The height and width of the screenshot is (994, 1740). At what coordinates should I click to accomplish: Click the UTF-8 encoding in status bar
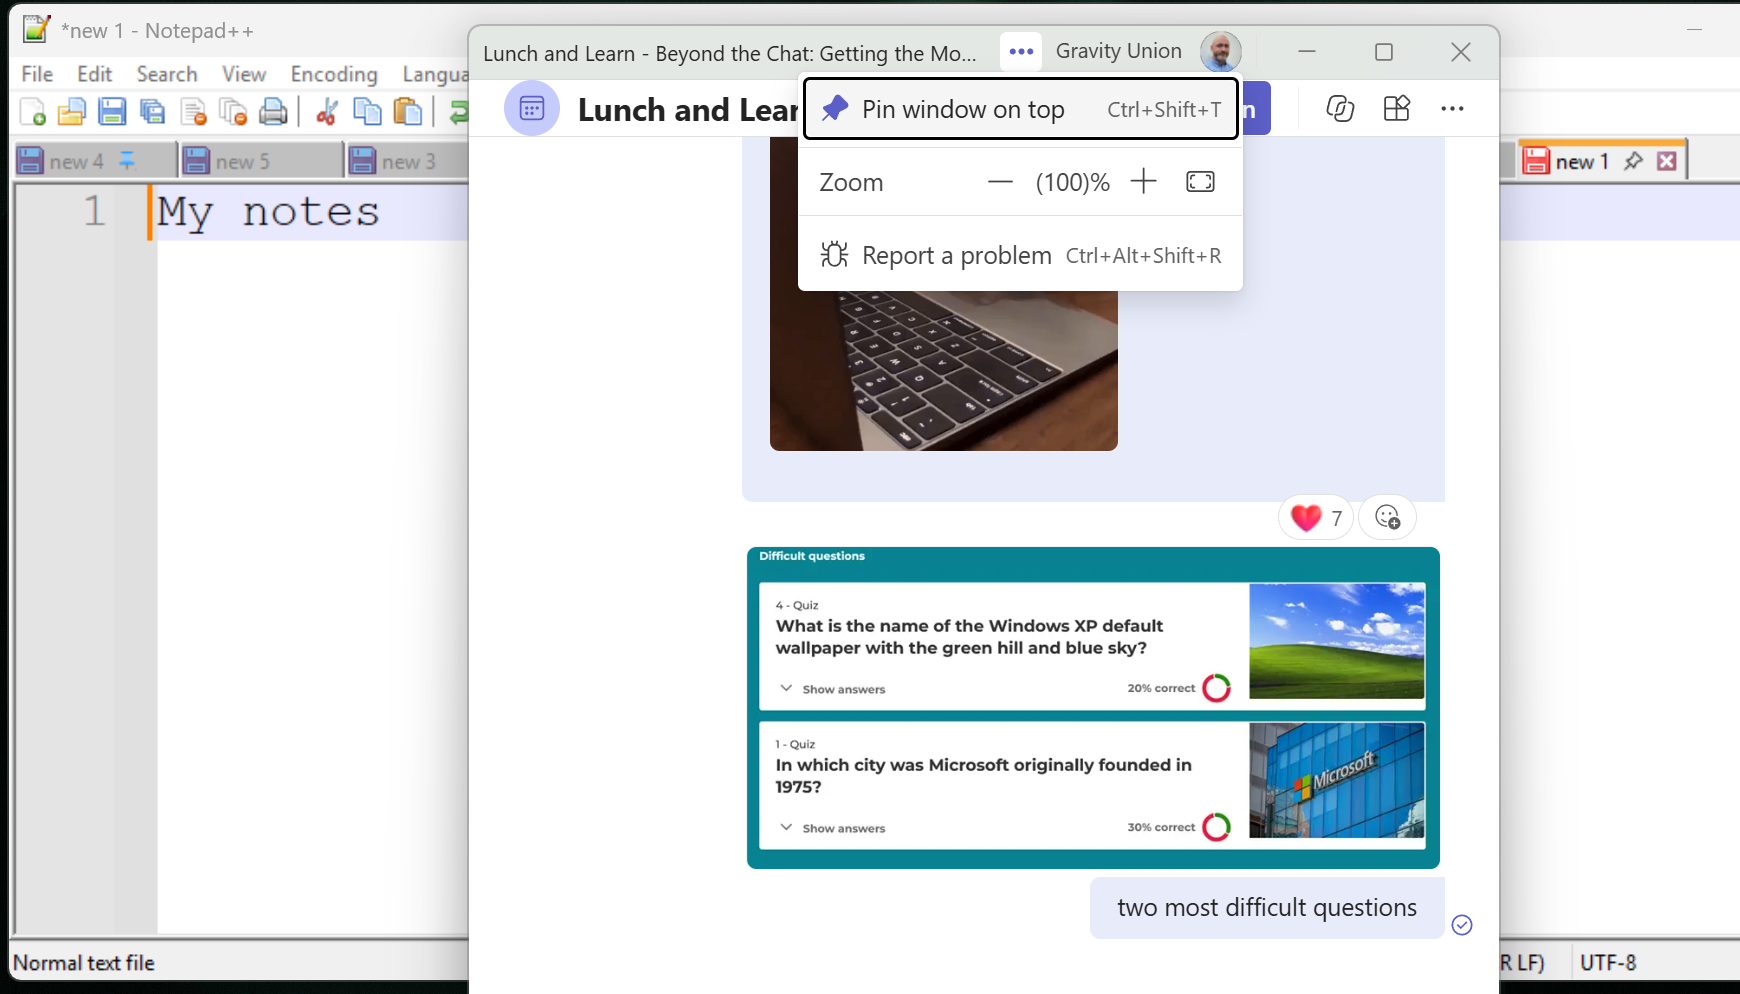tap(1608, 963)
